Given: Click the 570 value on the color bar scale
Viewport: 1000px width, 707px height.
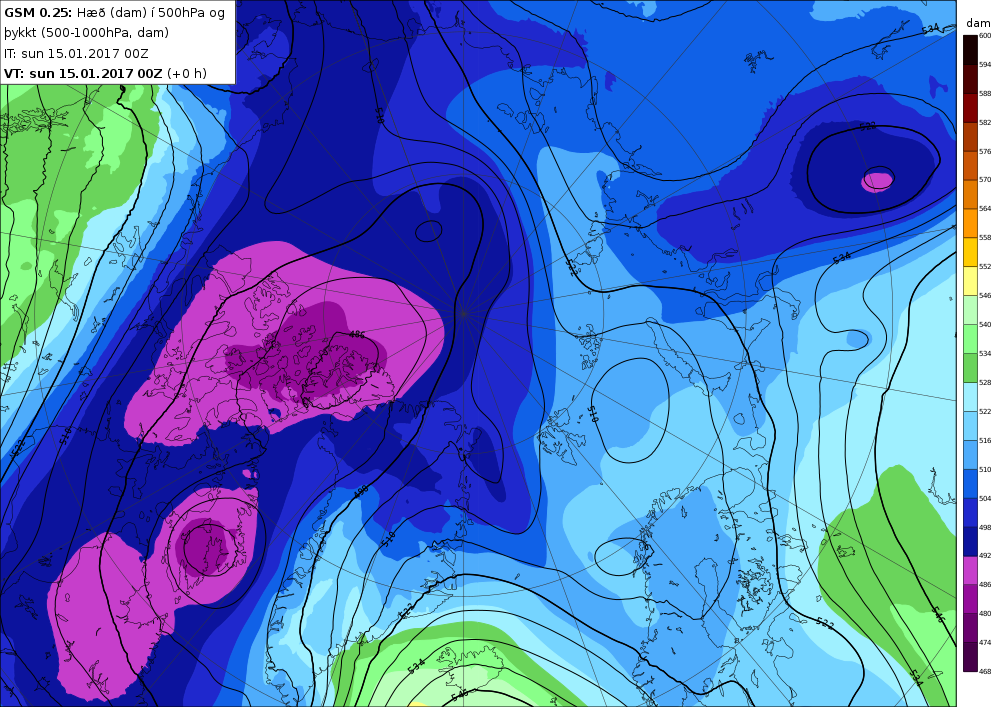Looking at the screenshot, I should [985, 180].
